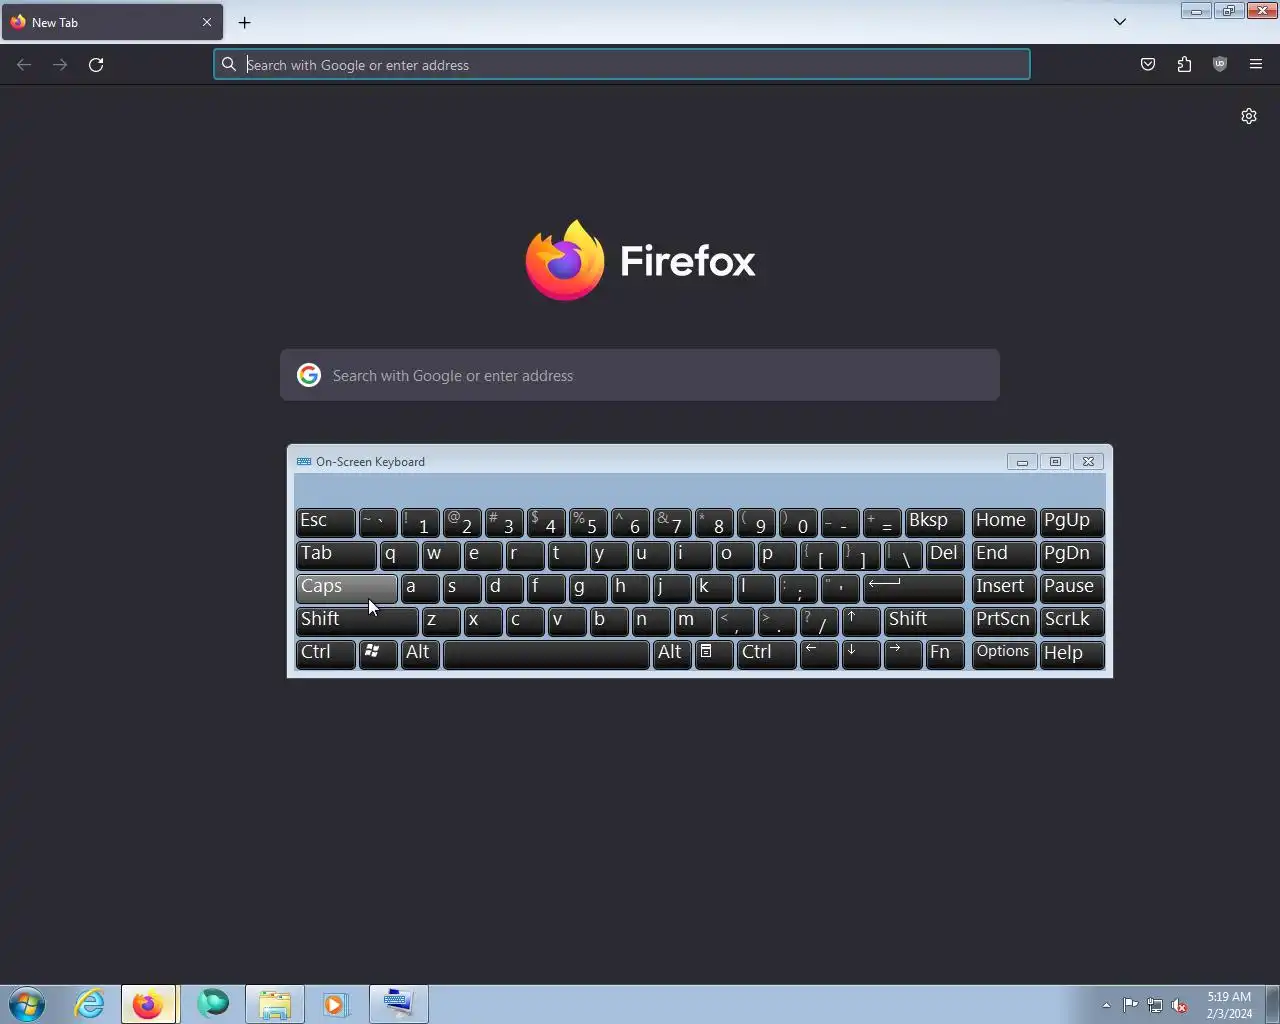Click the number 5 key
Screen dimensions: 1280x1024
(x=588, y=521)
